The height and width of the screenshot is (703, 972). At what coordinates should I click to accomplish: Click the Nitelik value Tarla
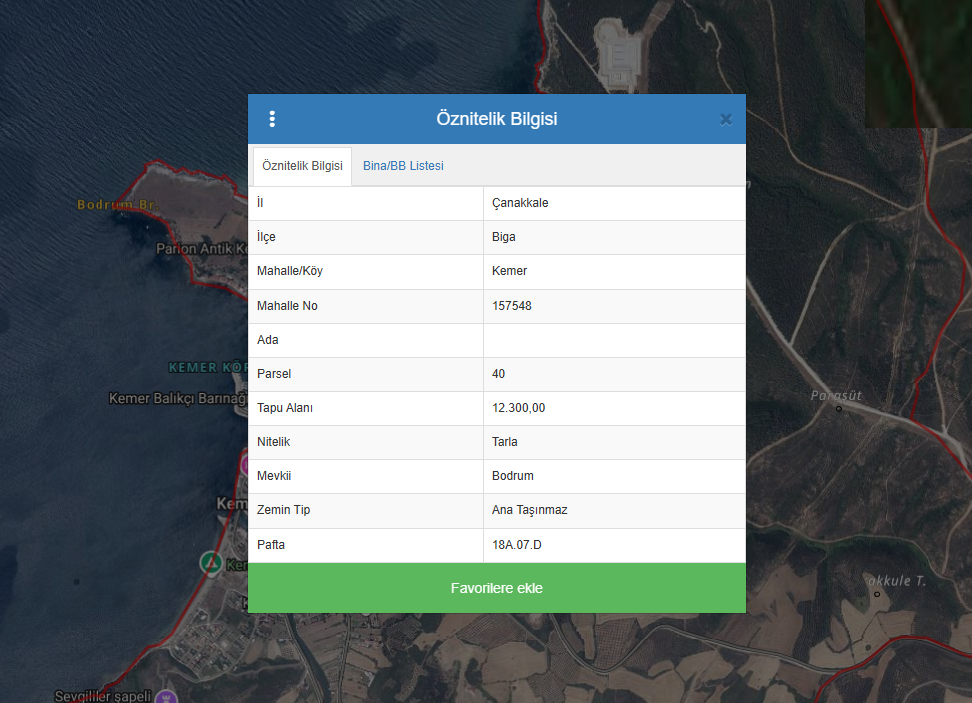pyautogui.click(x=505, y=442)
